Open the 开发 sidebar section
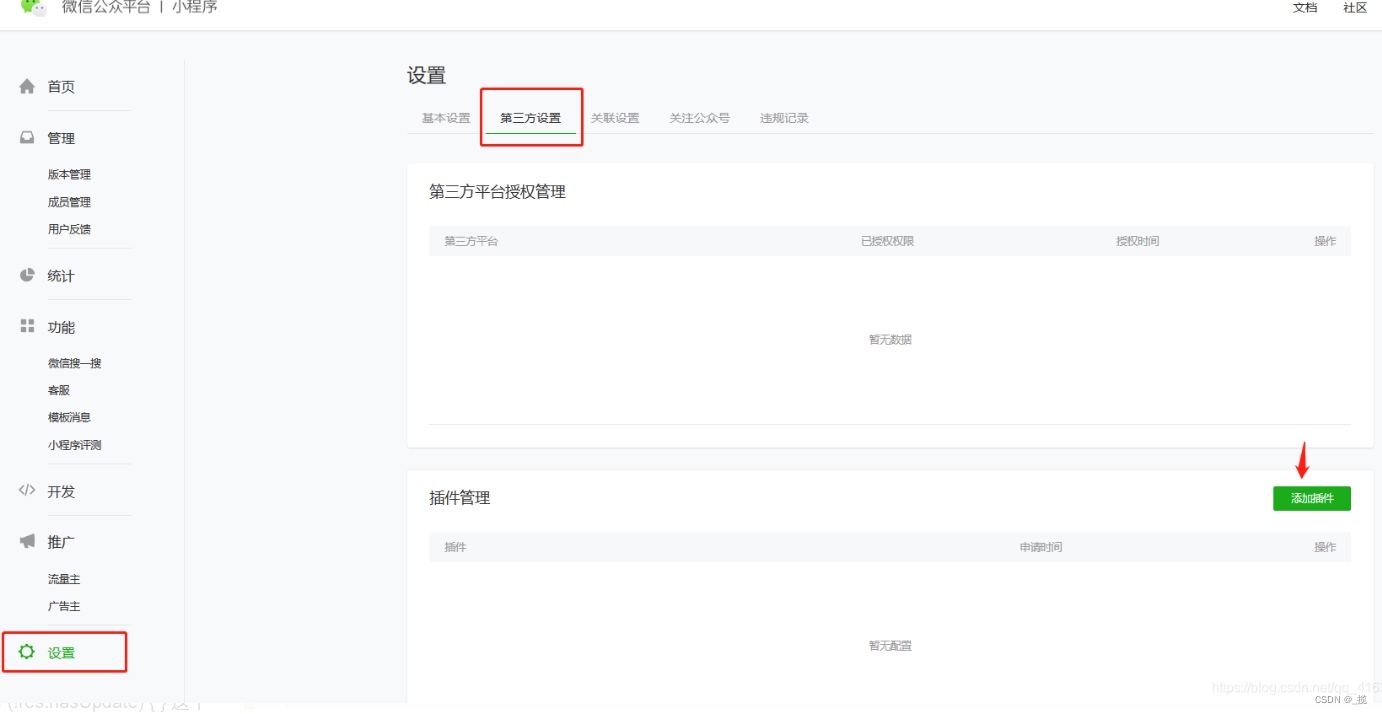1382x714 pixels. coord(61,492)
